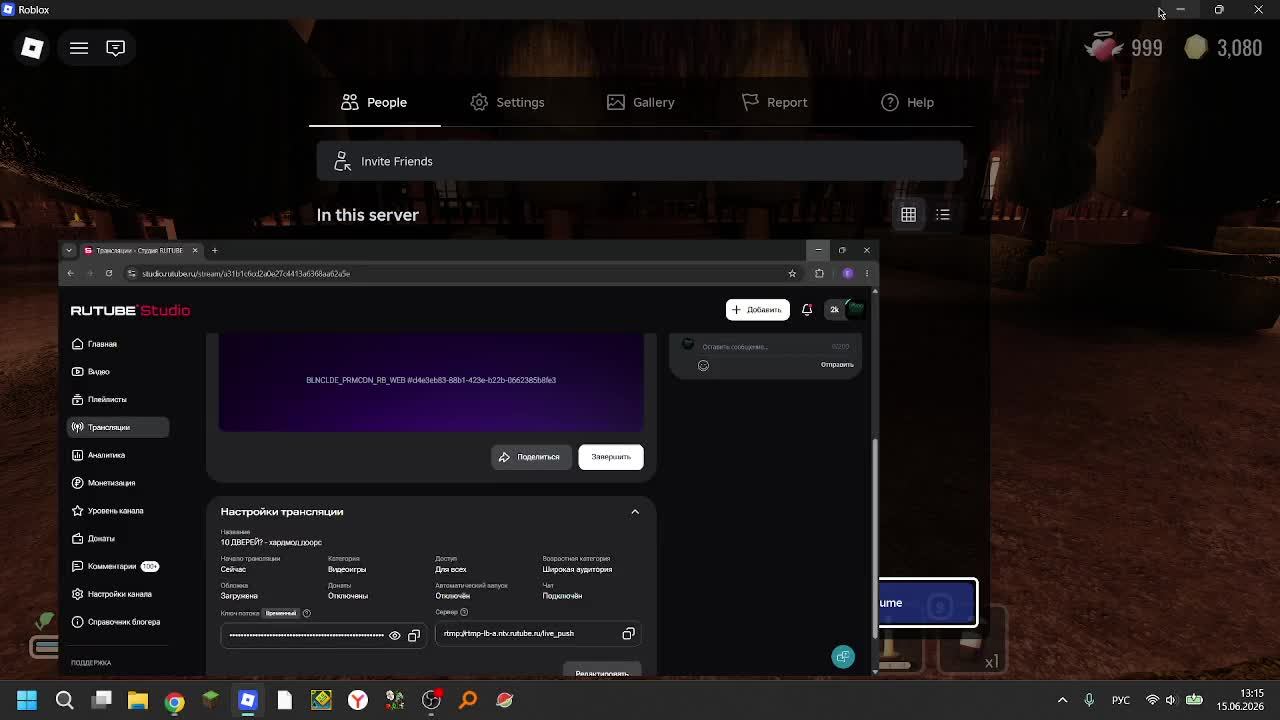Show the stream key with eye icon

[395, 635]
